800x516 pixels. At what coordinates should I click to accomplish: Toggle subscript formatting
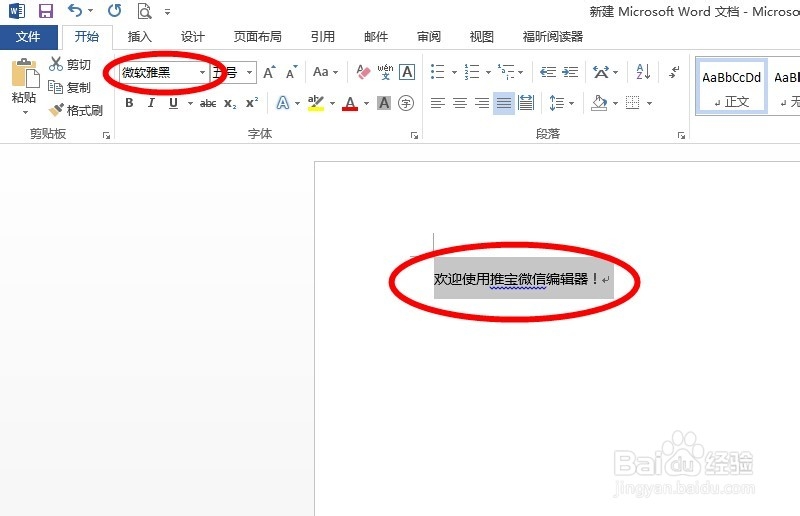(230, 104)
